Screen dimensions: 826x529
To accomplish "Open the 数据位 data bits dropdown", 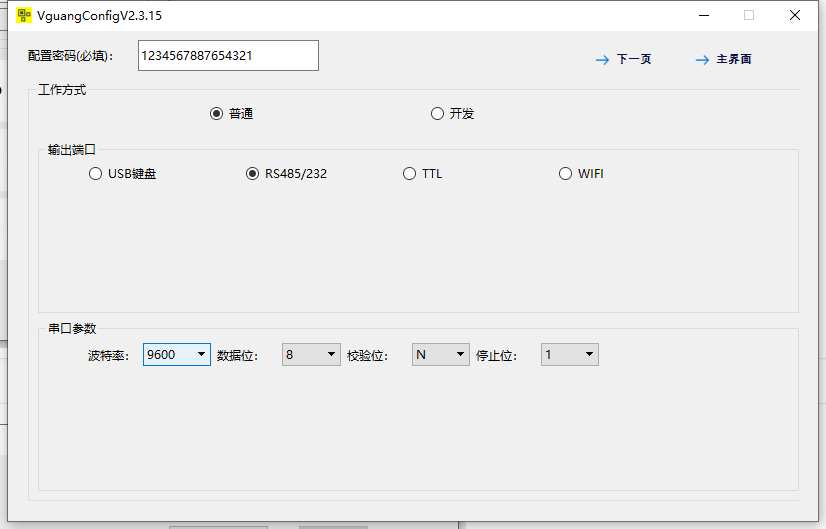I will (311, 355).
